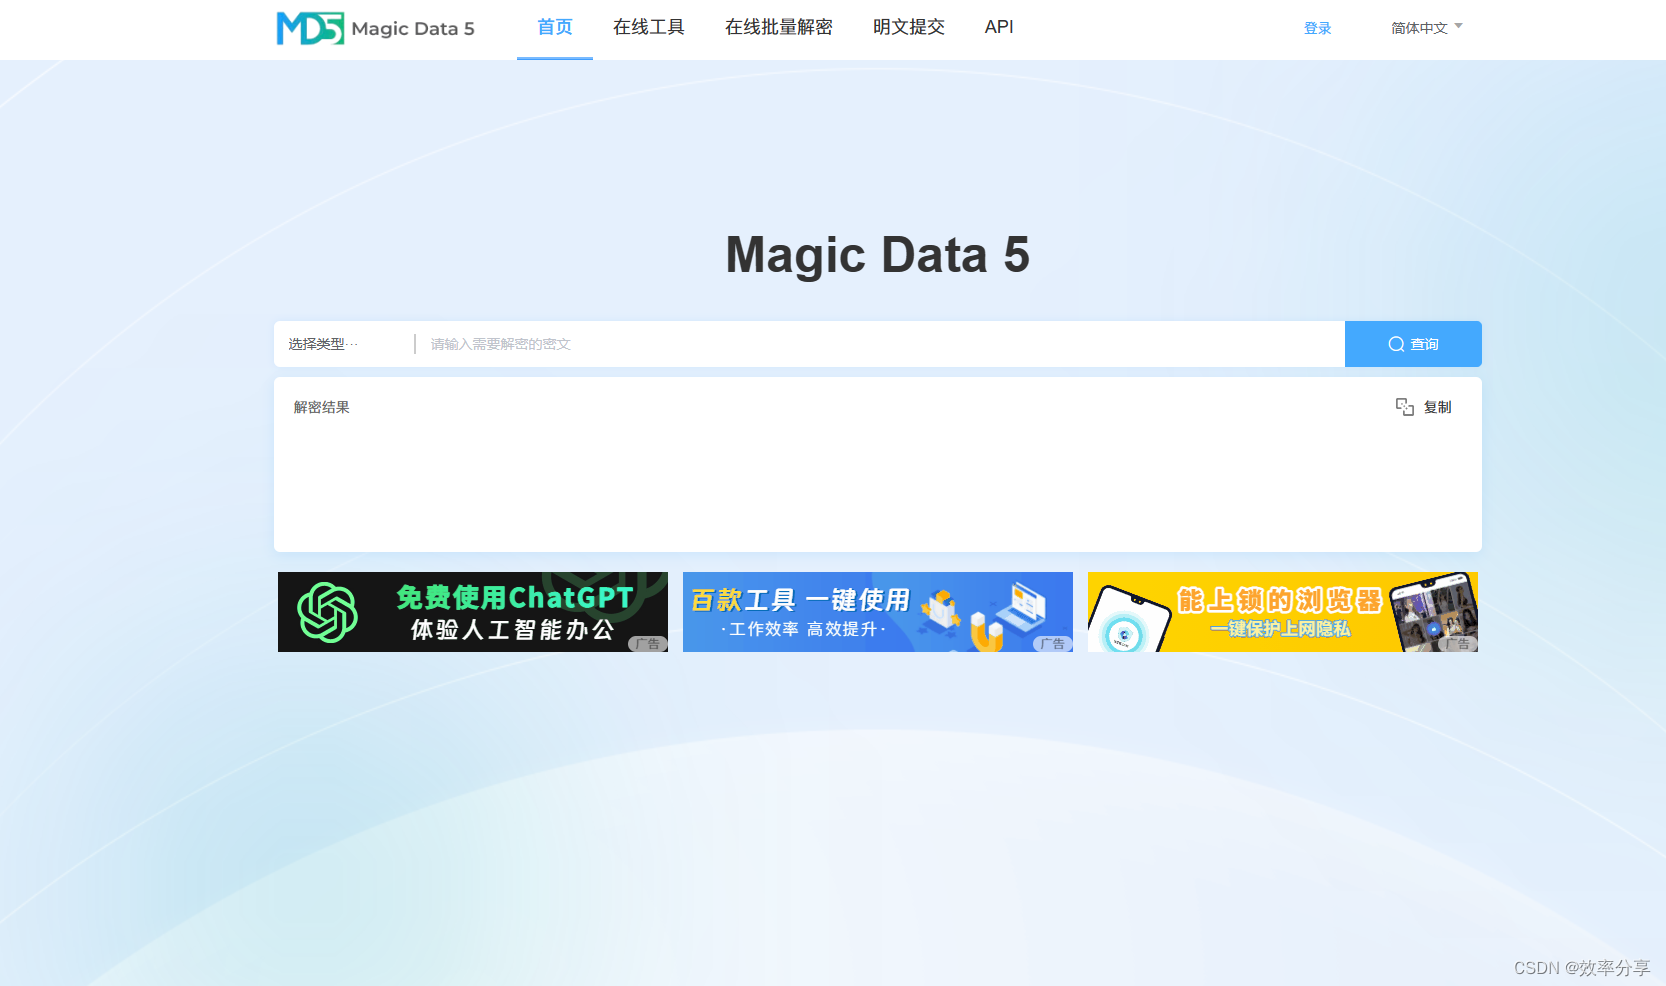Click the 广告 label on the ChatGPT banner

pos(649,645)
